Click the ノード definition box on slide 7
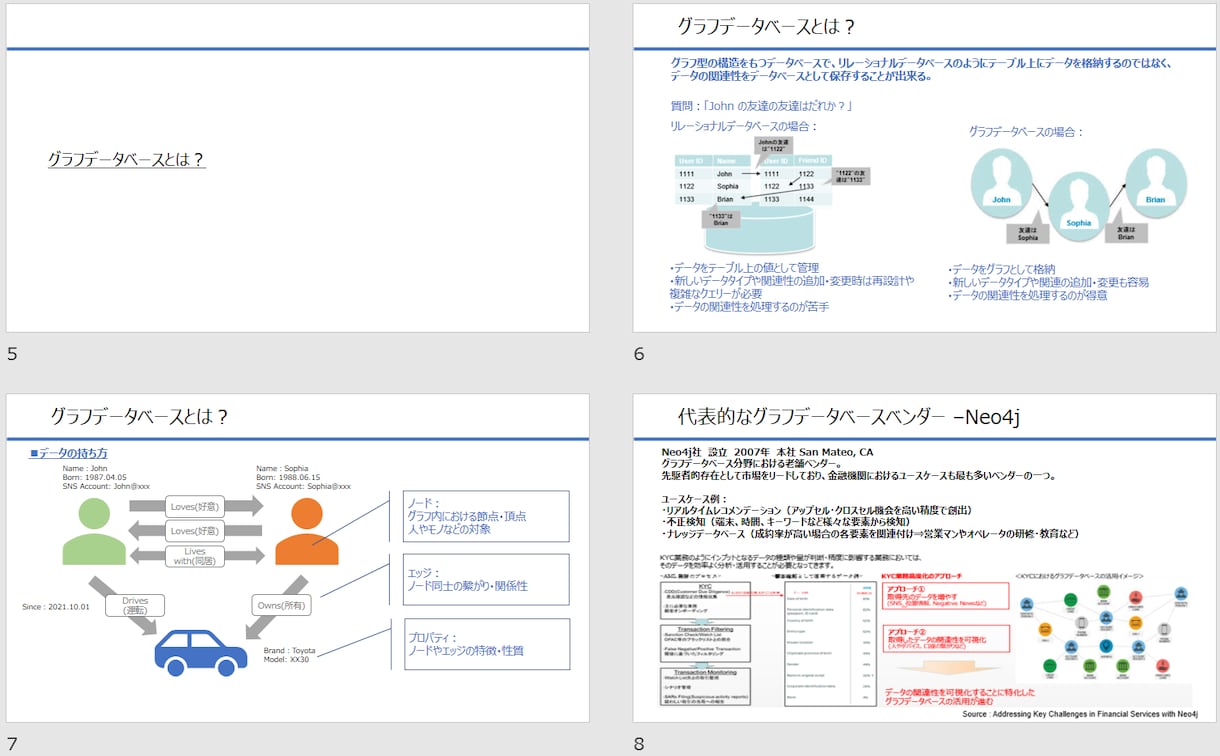This screenshot has height=756, width=1220. [486, 516]
